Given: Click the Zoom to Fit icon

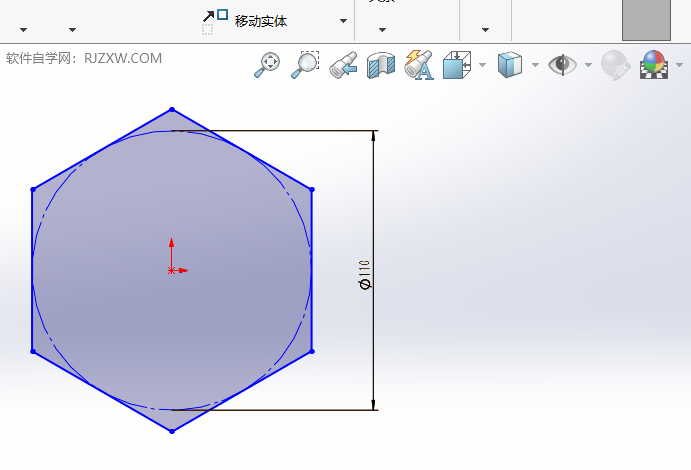Looking at the screenshot, I should pos(267,65).
